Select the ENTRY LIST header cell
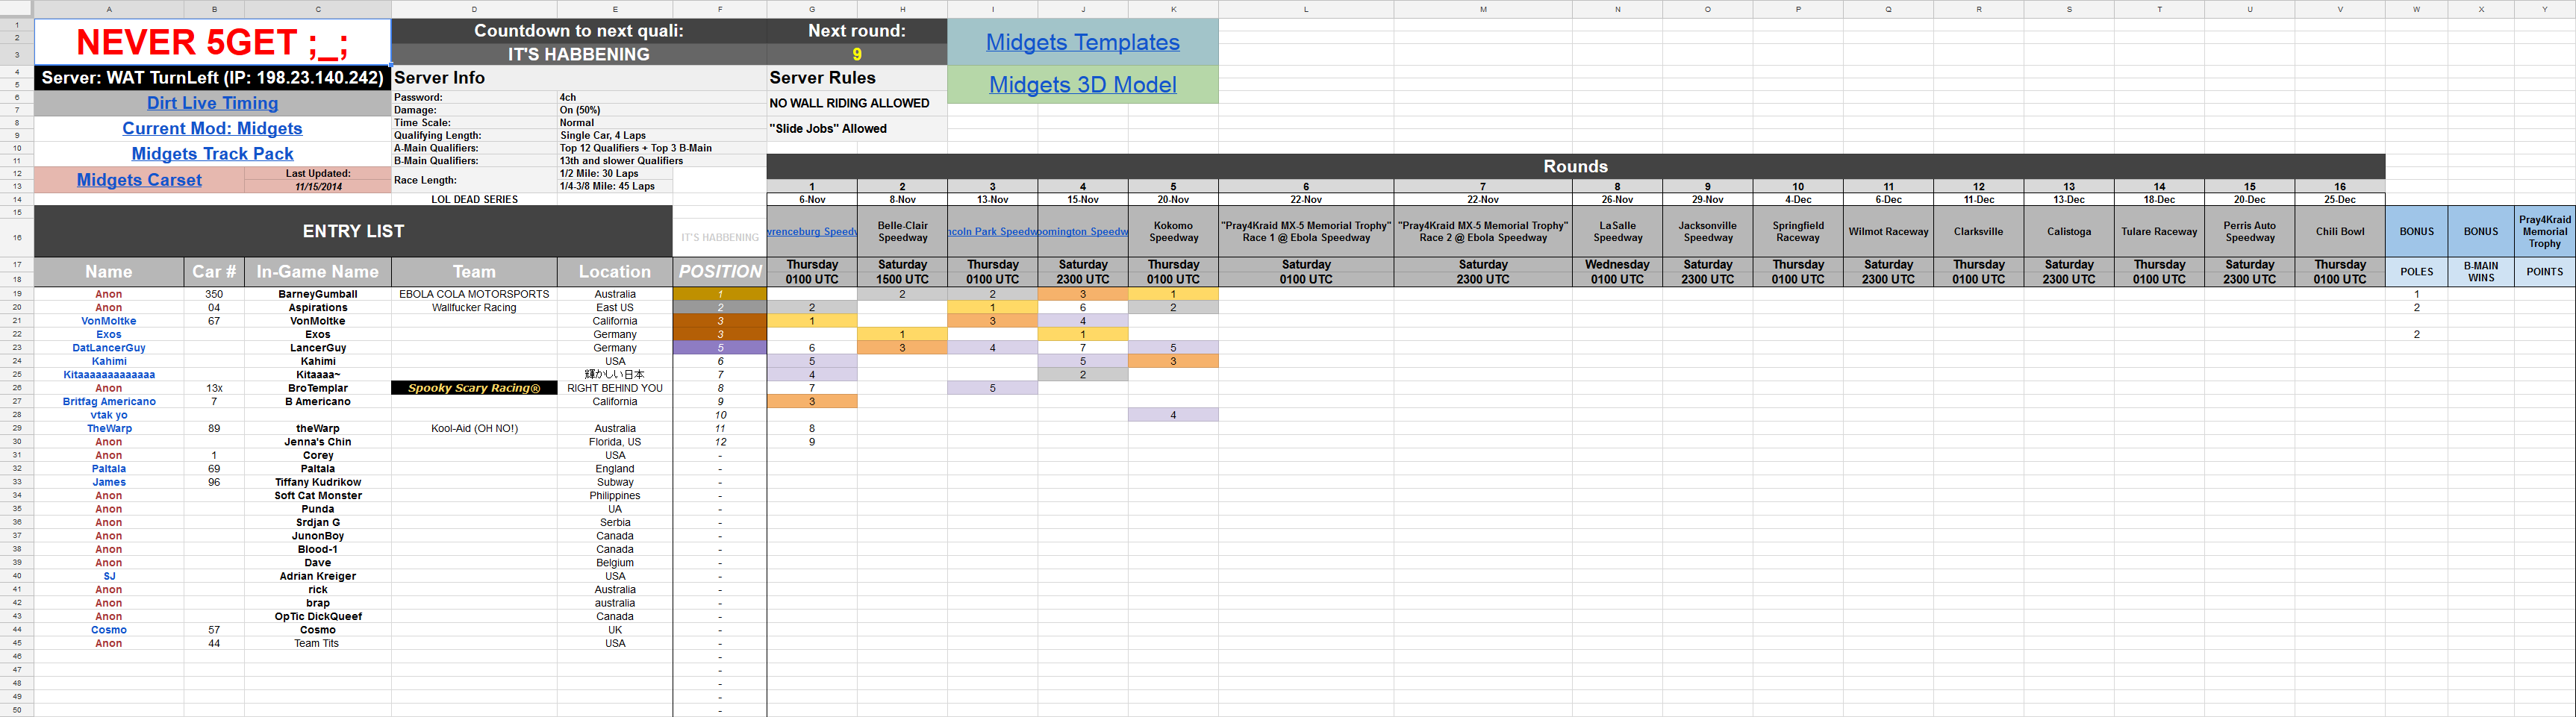Image resolution: width=2576 pixels, height=717 pixels. (x=353, y=231)
